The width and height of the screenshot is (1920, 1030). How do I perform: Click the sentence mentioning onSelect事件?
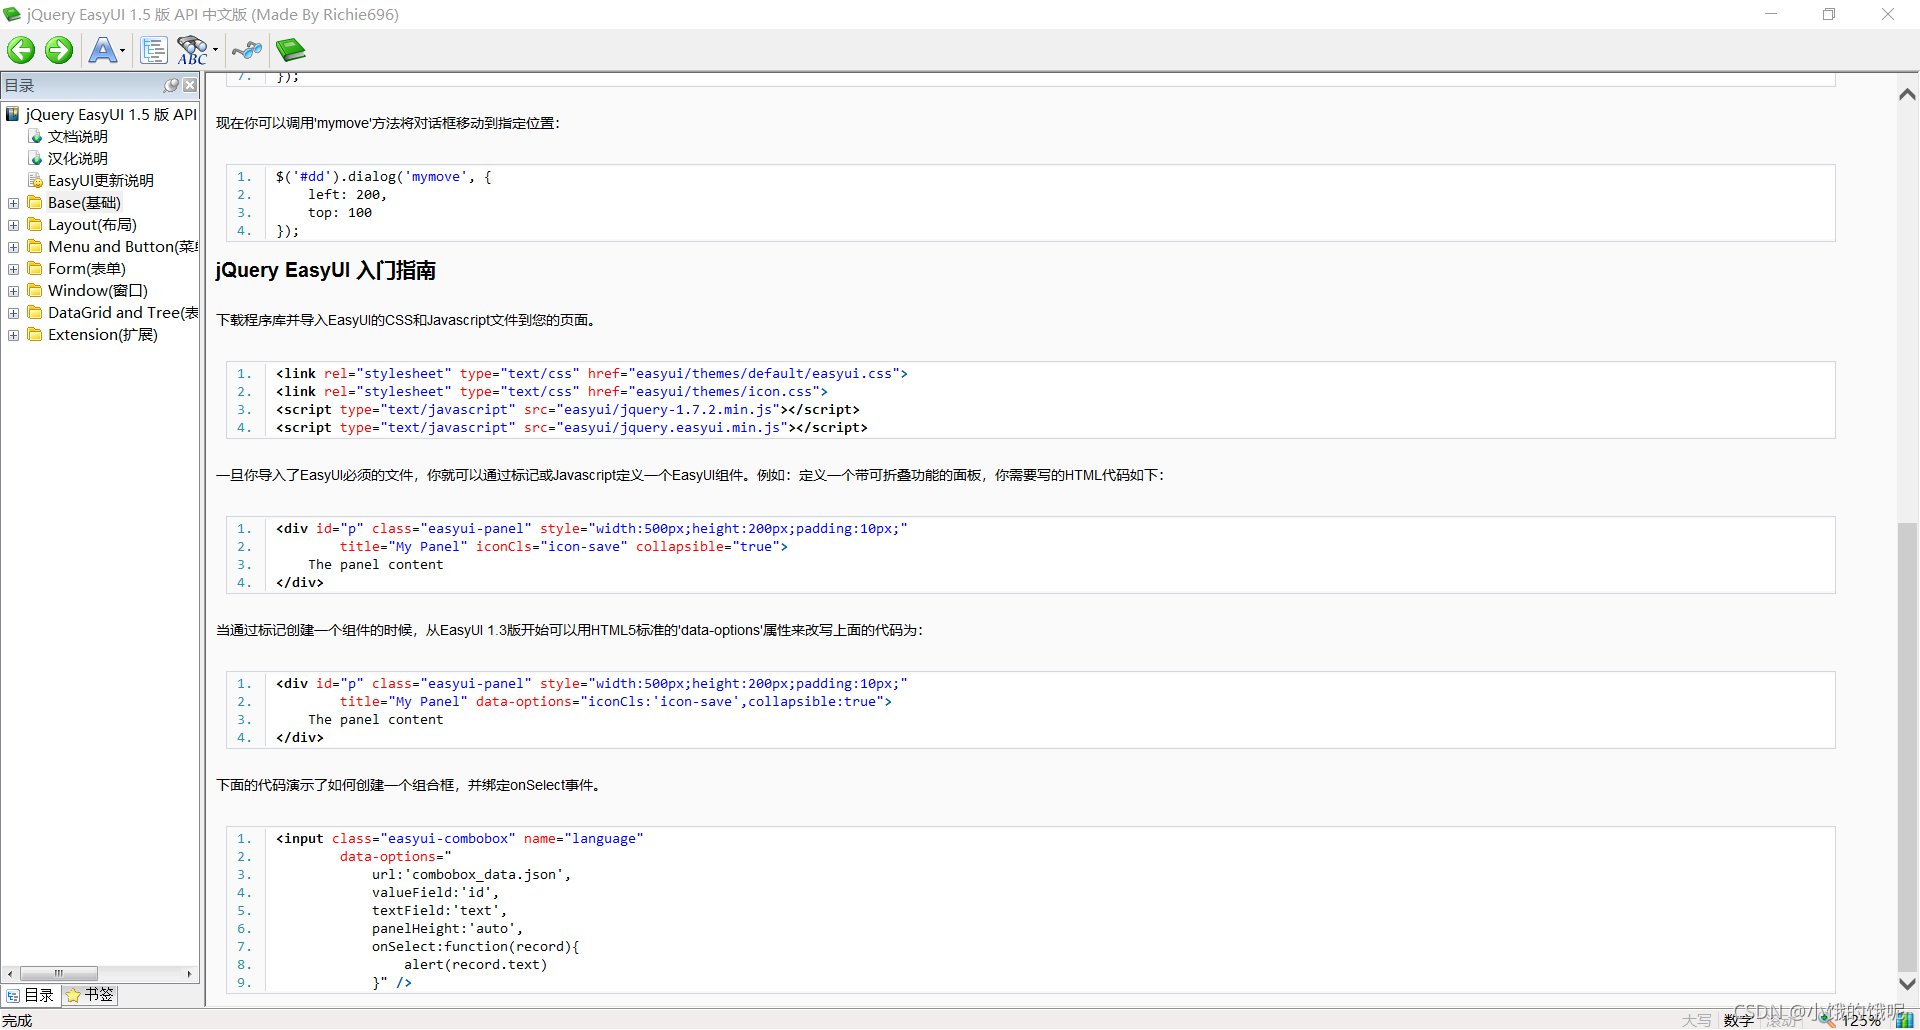(x=410, y=785)
